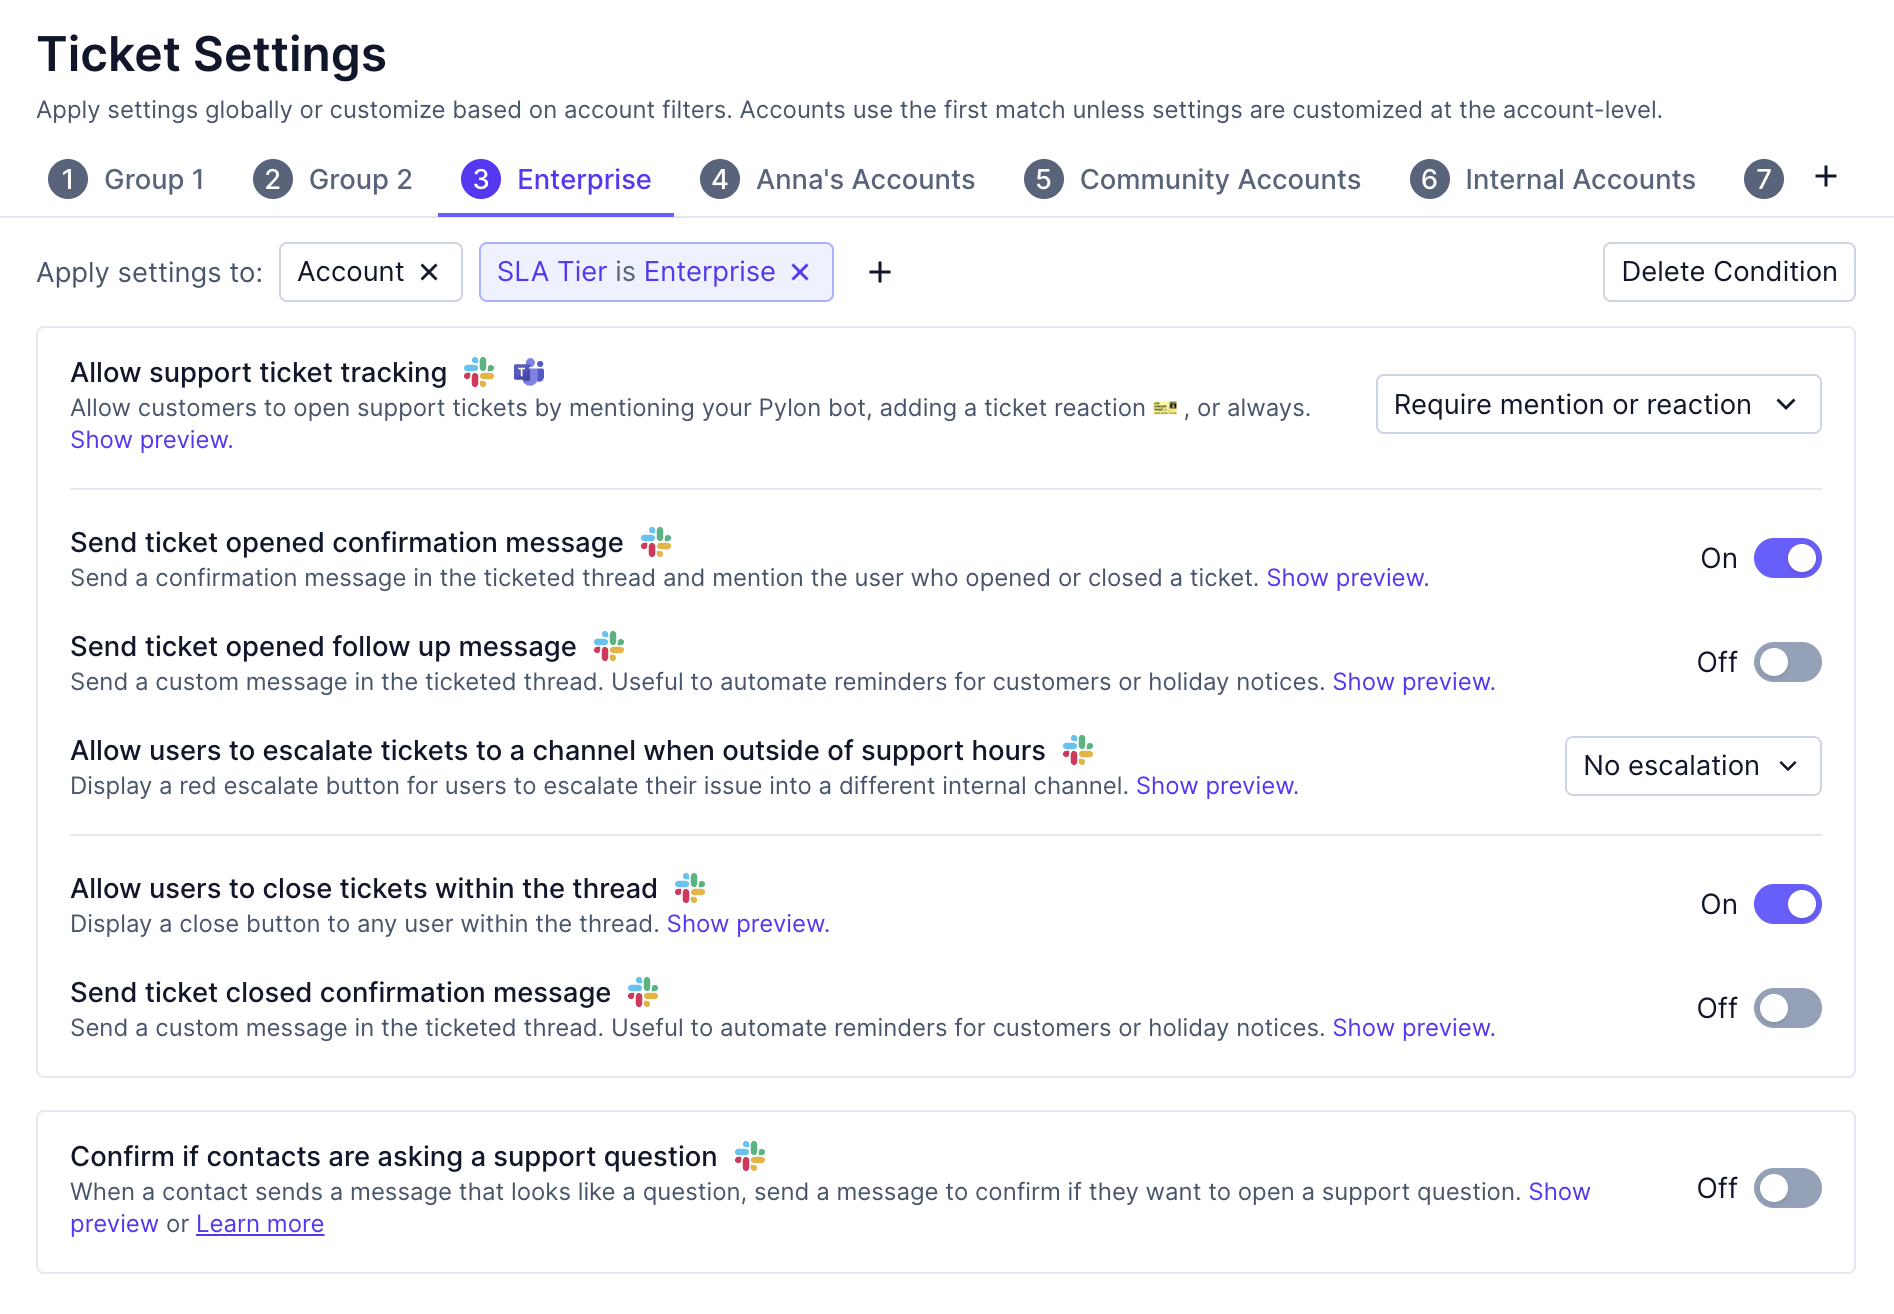Turn on ticket closed confirmation message
Screen dimensions: 1894x1314
[x=1787, y=1008]
